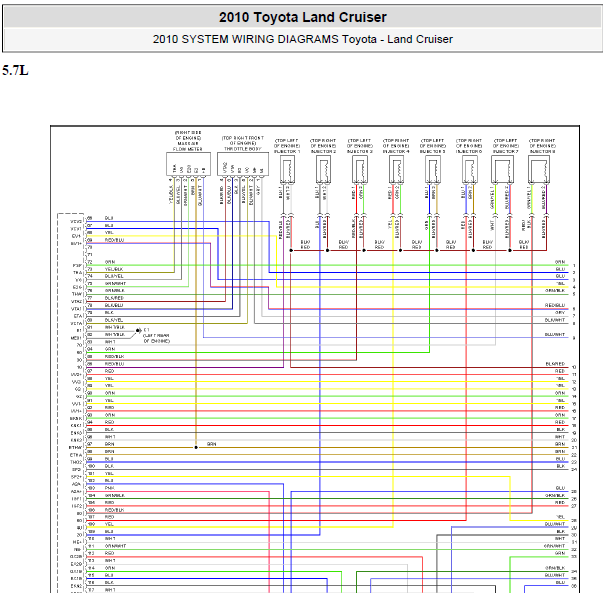Click the GRY label at right output 7

pos(560,313)
